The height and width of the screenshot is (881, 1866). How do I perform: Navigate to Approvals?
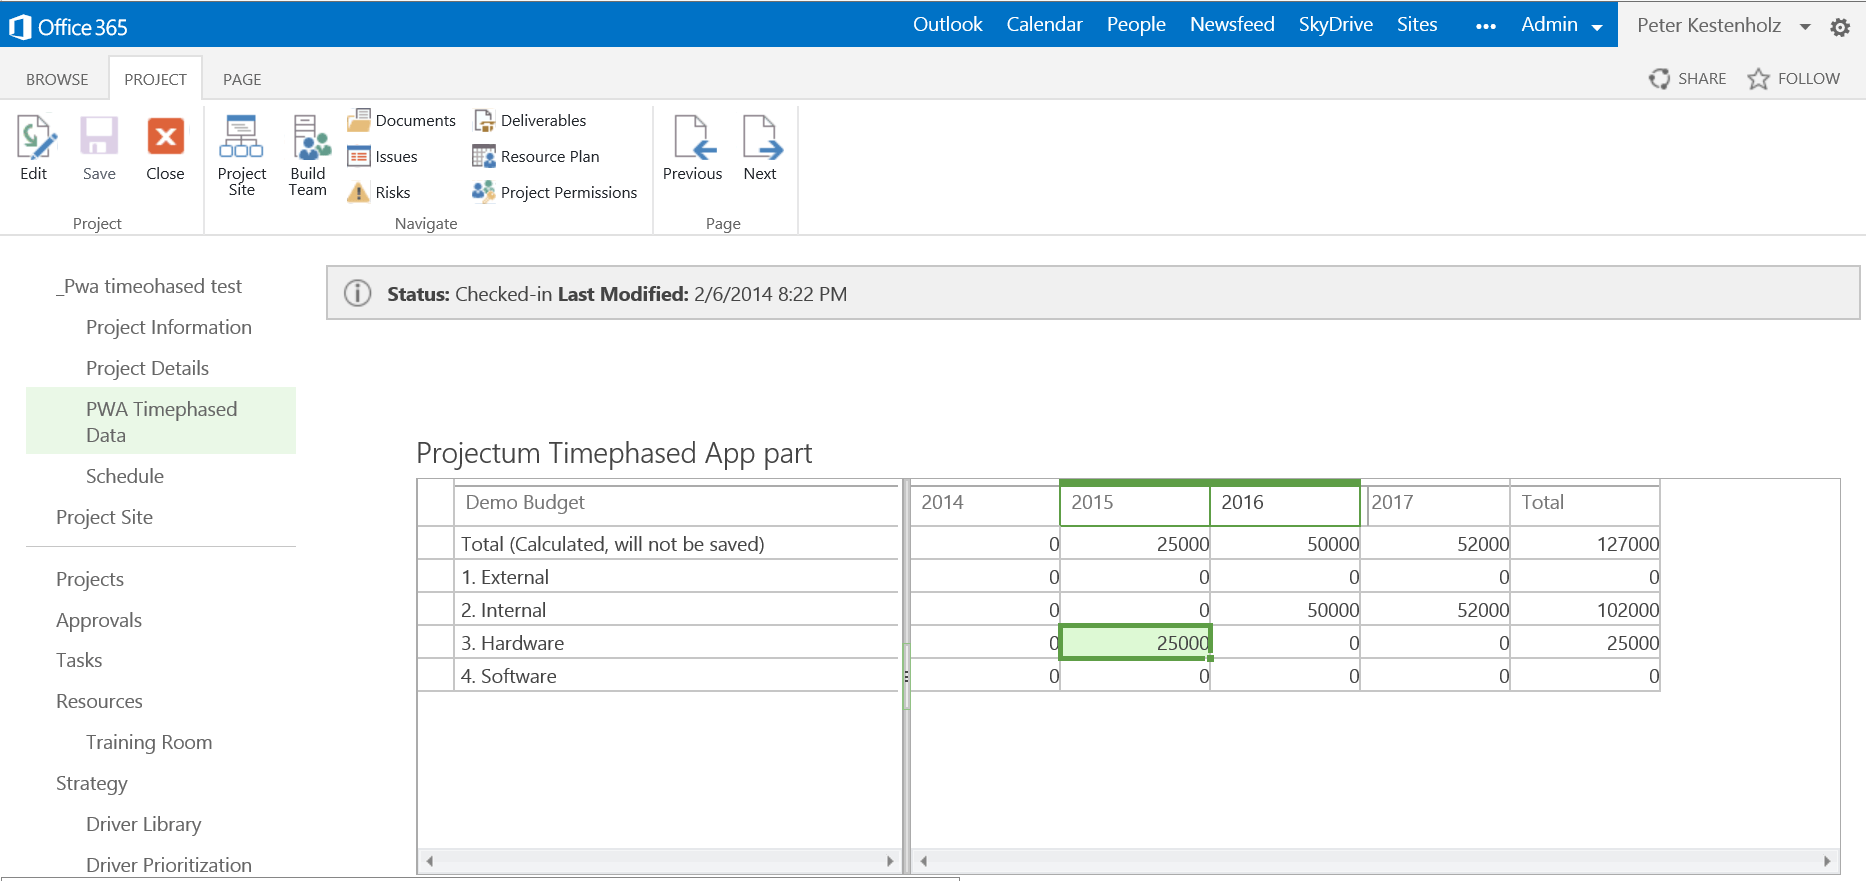(99, 620)
